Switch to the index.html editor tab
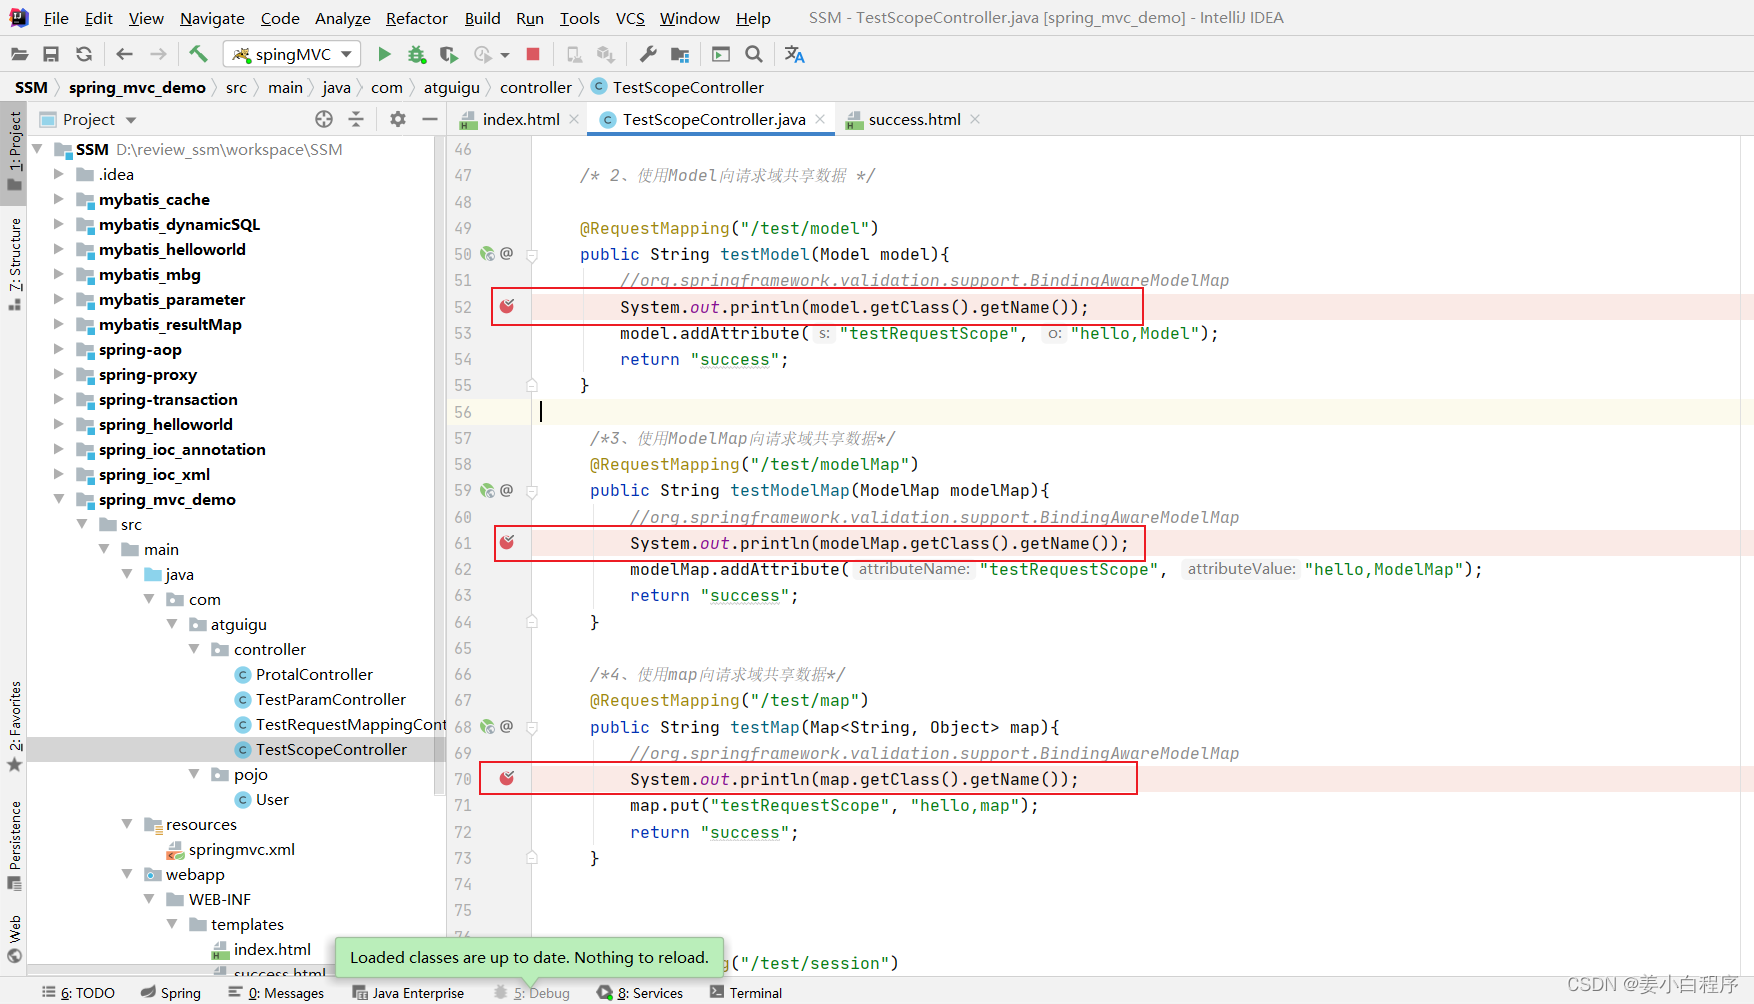This screenshot has height=1004, width=1754. [x=520, y=119]
